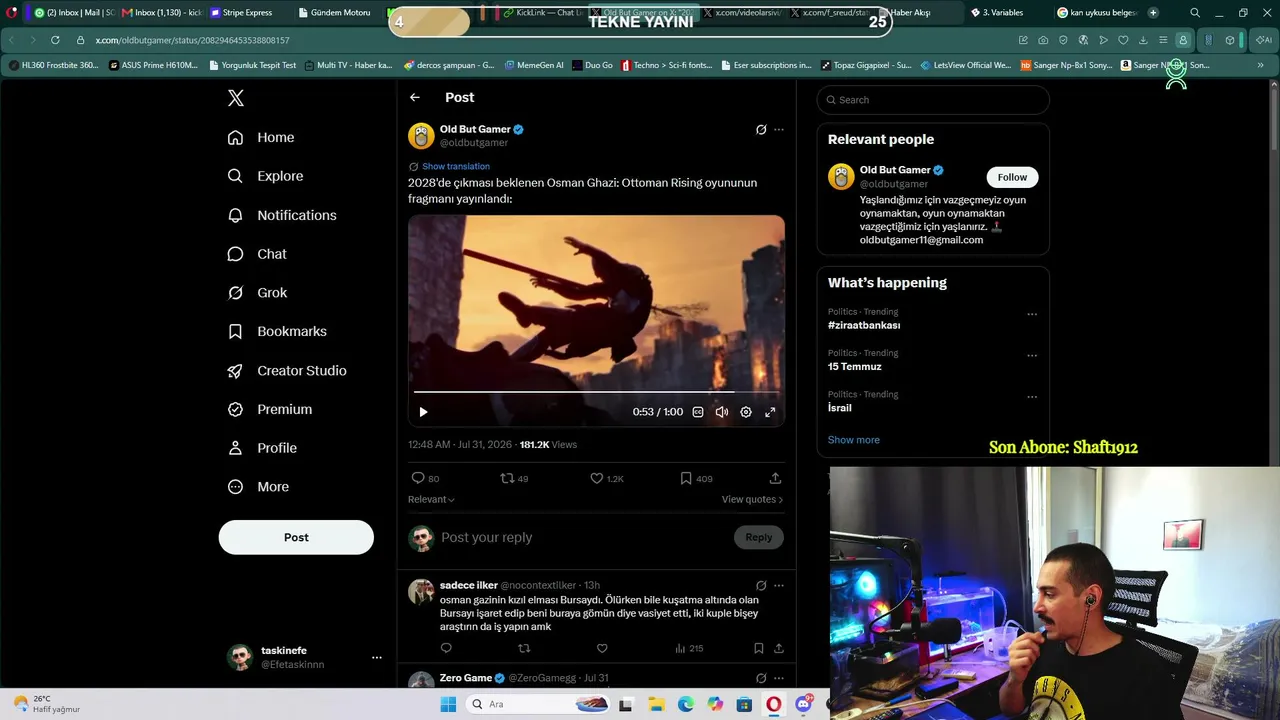The width and height of the screenshot is (1280, 720).
Task: Open video playback settings gear
Action: click(746, 412)
